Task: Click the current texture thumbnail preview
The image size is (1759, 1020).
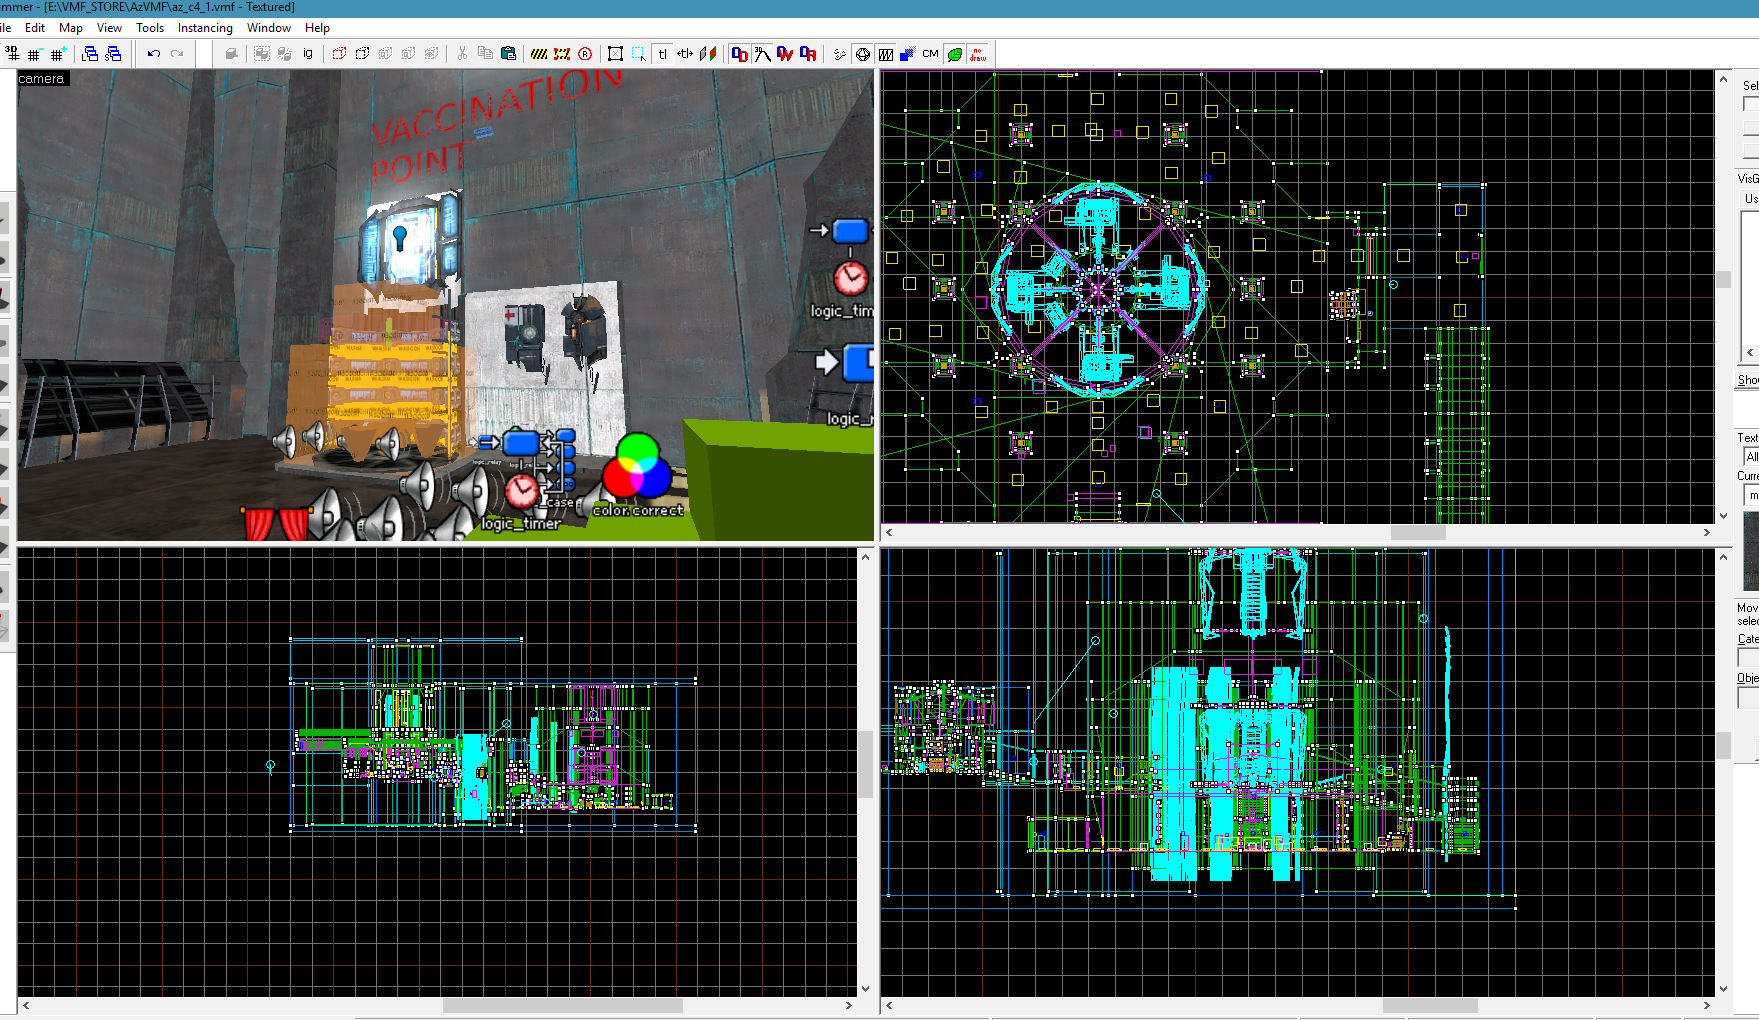Action: (1751, 551)
